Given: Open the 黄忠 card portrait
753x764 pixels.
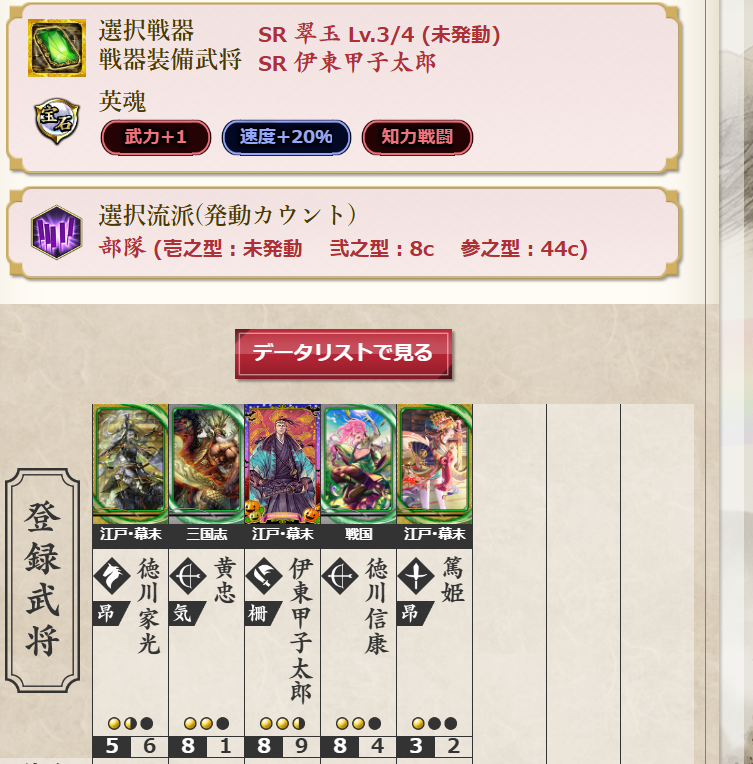Looking at the screenshot, I should click(206, 464).
